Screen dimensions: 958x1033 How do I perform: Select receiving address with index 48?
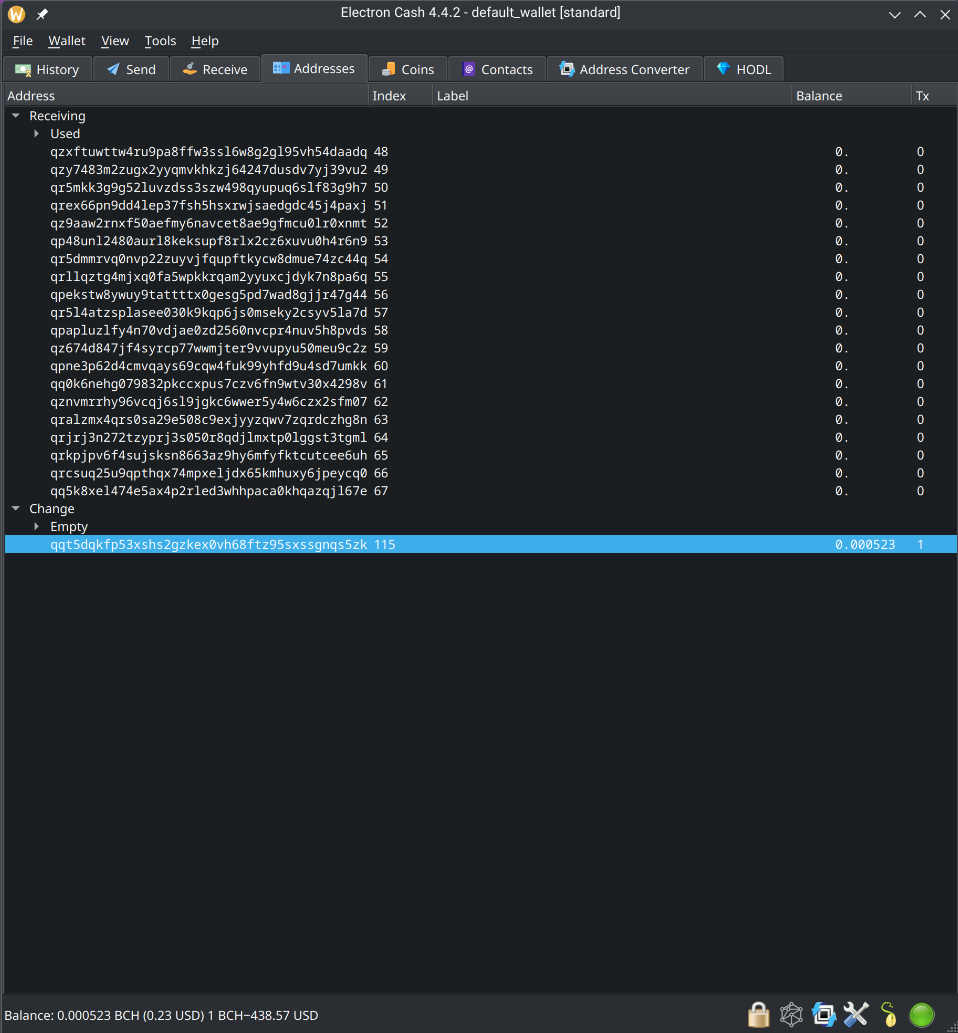tap(480, 152)
